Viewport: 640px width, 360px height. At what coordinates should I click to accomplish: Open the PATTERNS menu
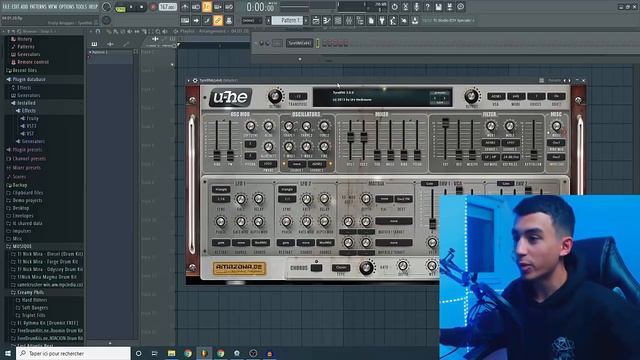(x=39, y=7)
